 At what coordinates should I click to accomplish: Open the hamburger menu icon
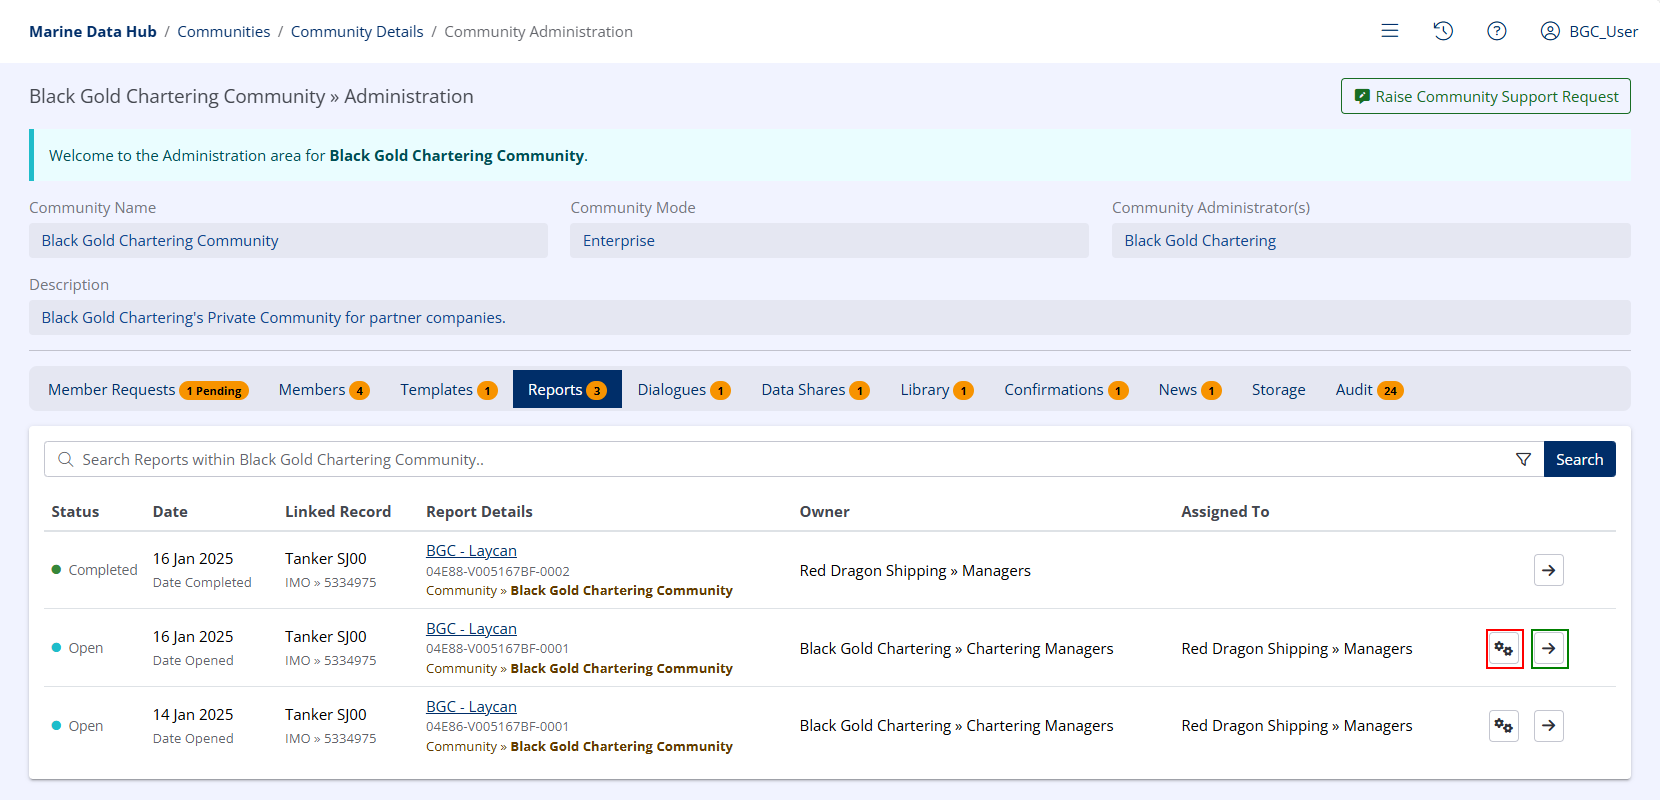point(1389,31)
